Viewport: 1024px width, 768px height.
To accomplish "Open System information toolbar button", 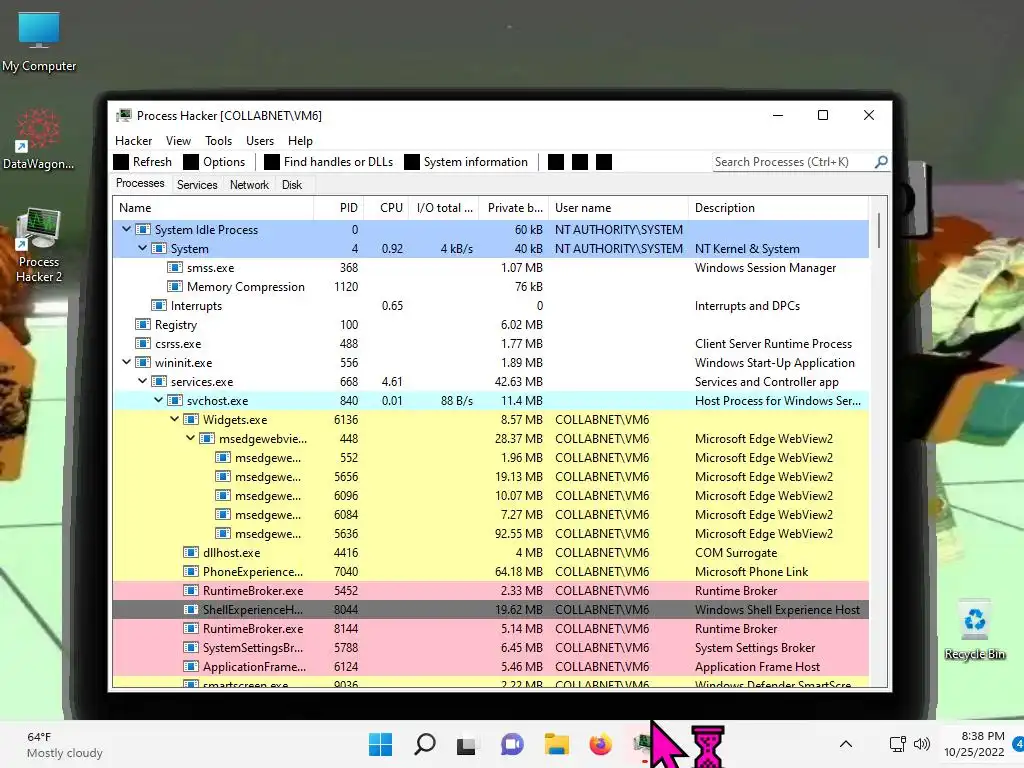I will tap(466, 162).
